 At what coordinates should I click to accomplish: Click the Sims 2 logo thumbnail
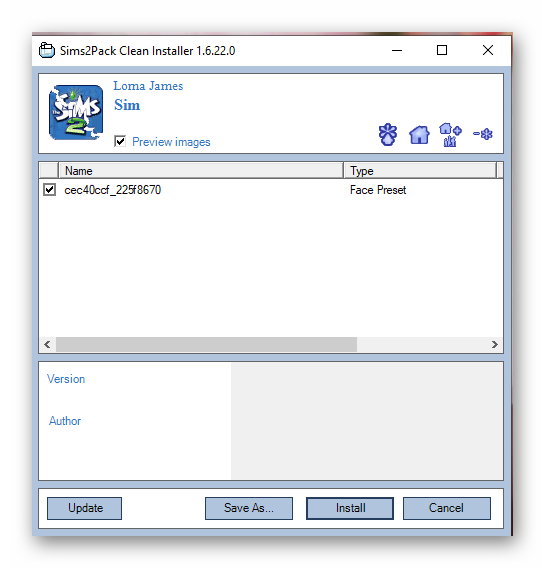pos(76,112)
